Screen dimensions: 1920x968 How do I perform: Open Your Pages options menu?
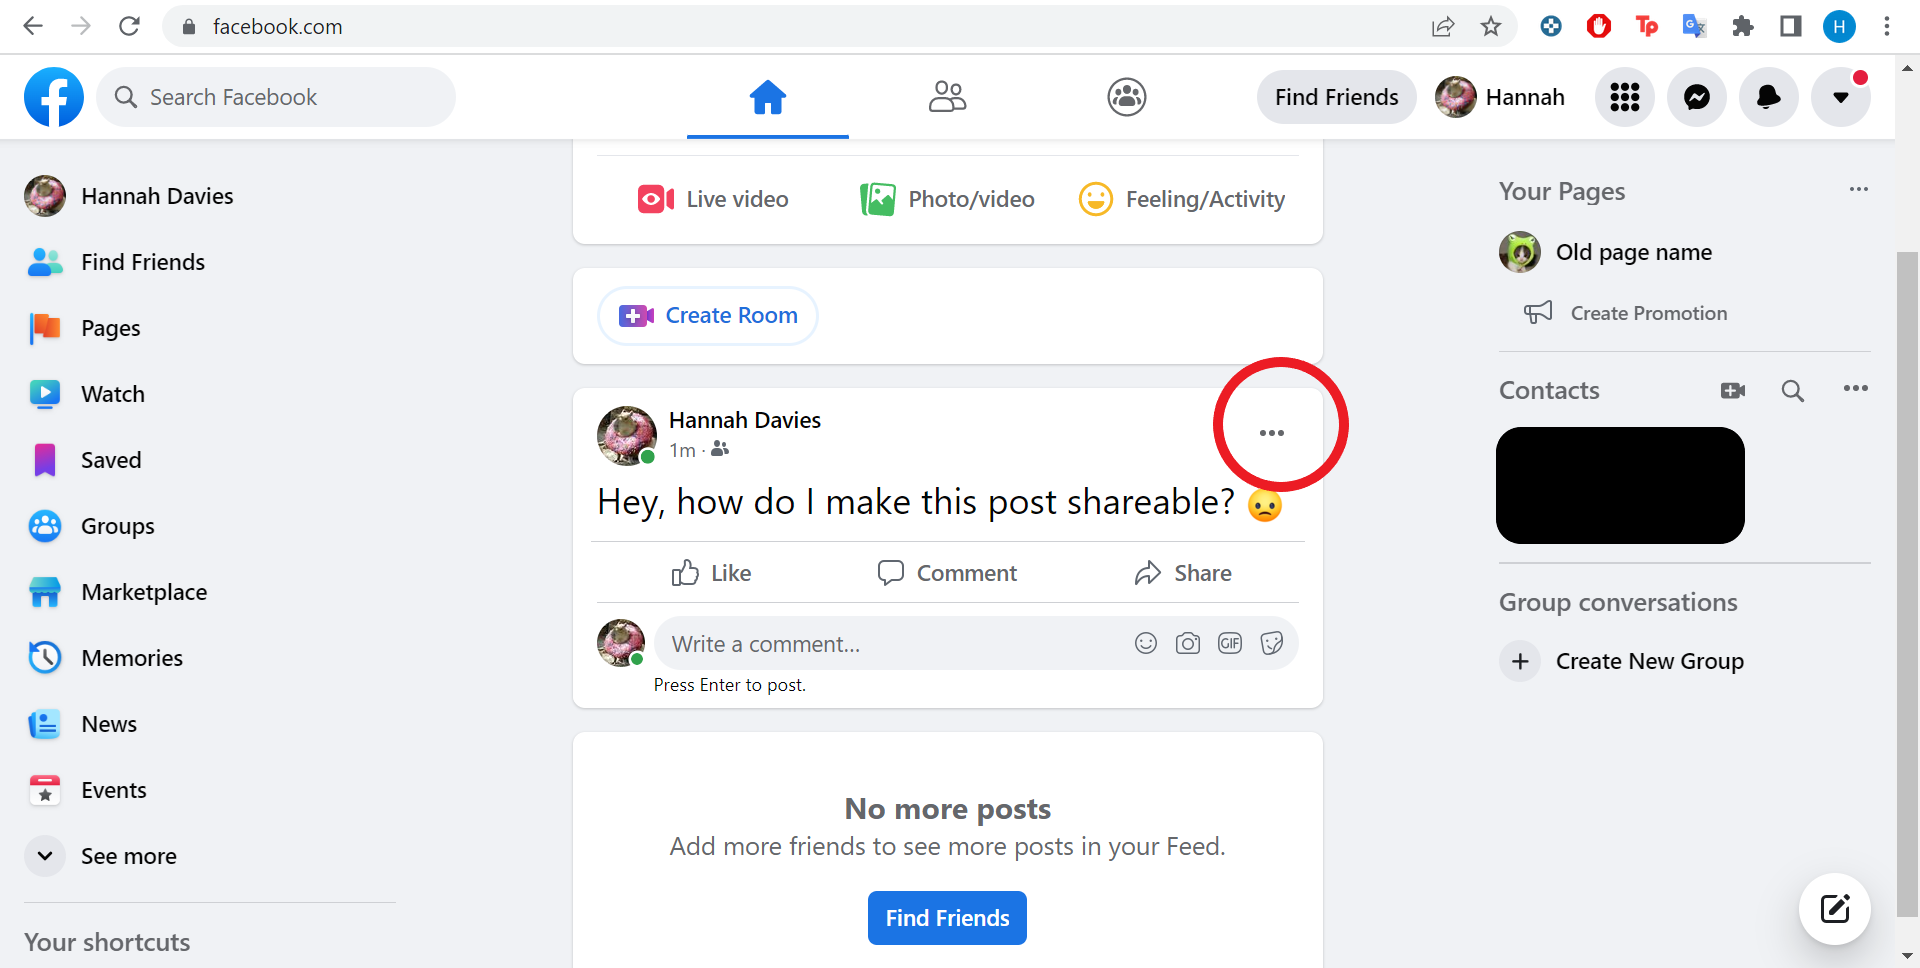(x=1859, y=189)
